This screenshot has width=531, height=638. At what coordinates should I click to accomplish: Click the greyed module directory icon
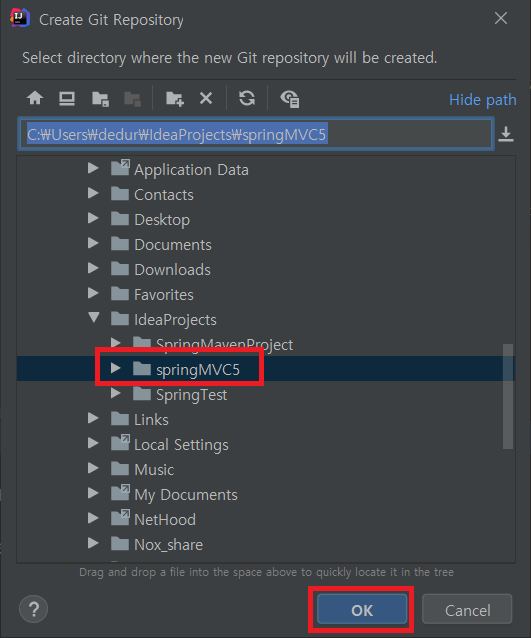coord(133,98)
